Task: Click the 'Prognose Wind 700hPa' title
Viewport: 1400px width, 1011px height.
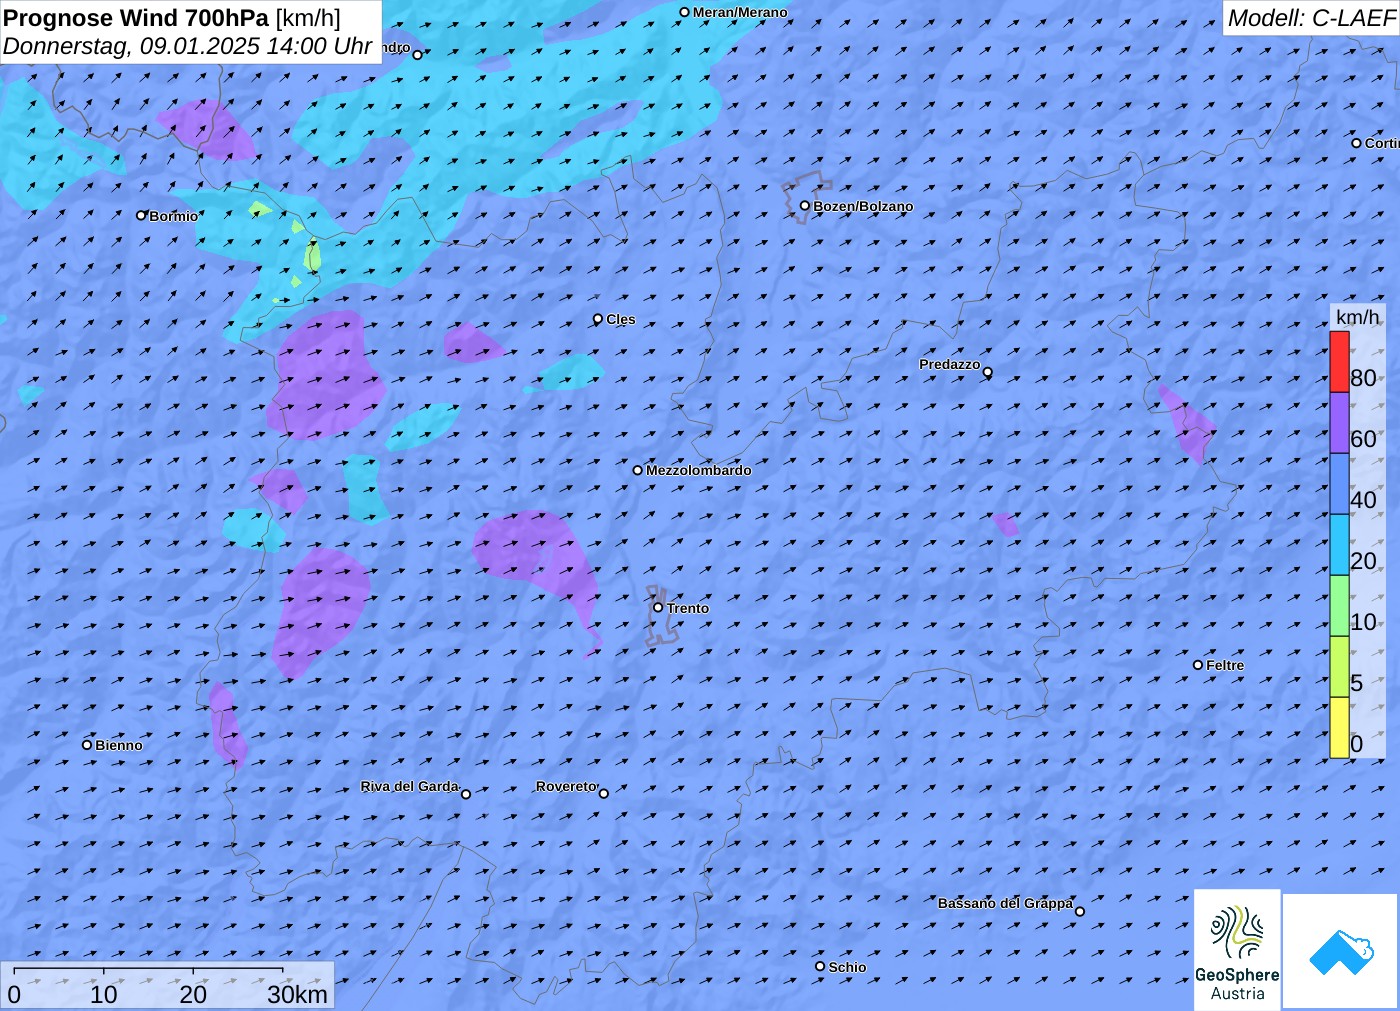Action: pyautogui.click(x=137, y=18)
